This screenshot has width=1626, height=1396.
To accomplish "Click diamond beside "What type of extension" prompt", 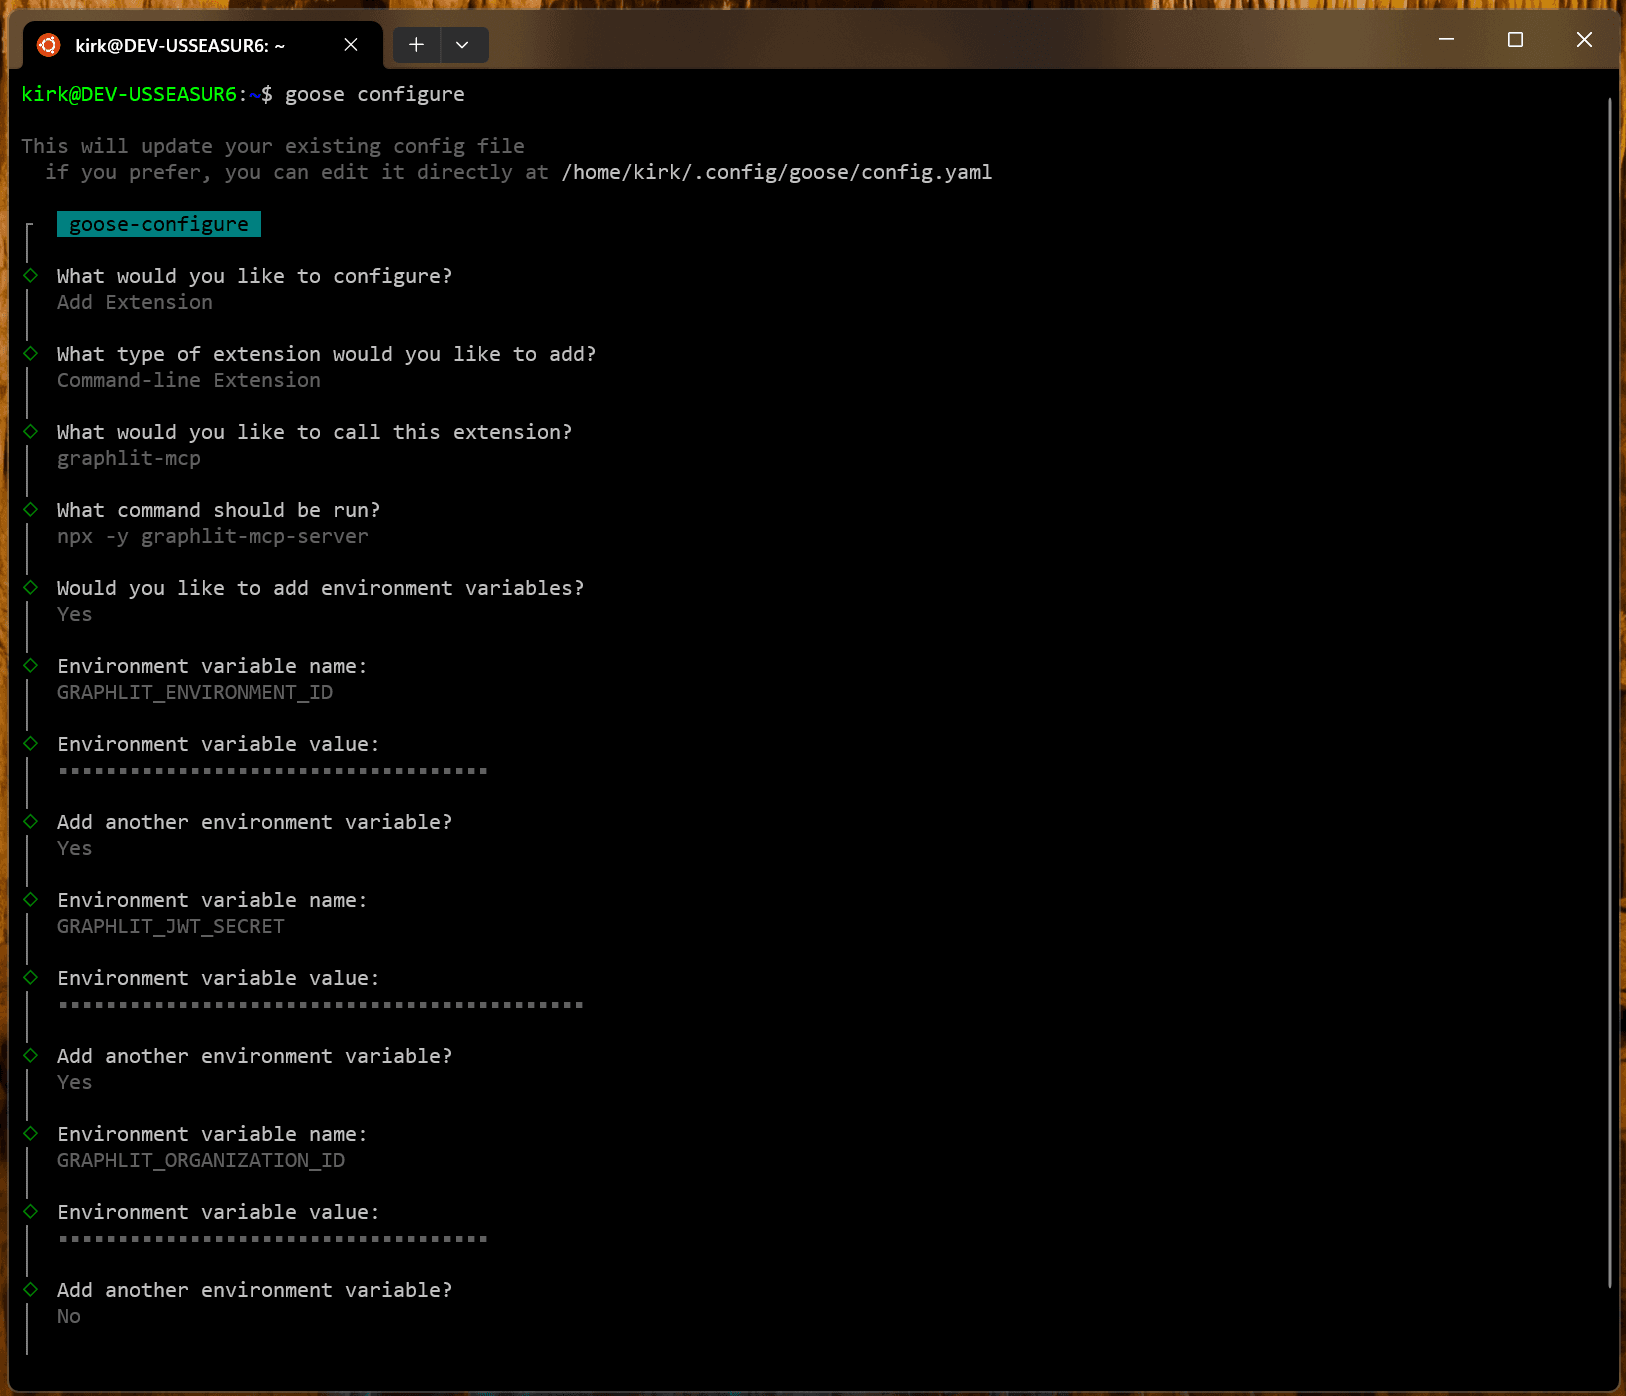I will pyautogui.click(x=31, y=354).
